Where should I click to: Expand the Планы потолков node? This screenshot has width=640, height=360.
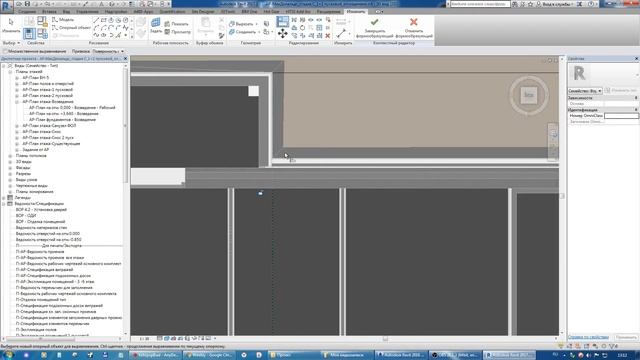coord(10,156)
